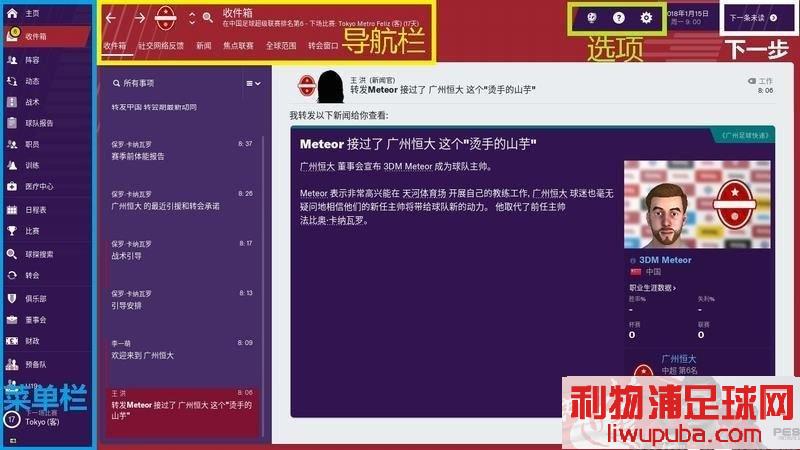Screen dimensions: 800x450
Task: Go back with the left arrow
Action: [x=111, y=18]
